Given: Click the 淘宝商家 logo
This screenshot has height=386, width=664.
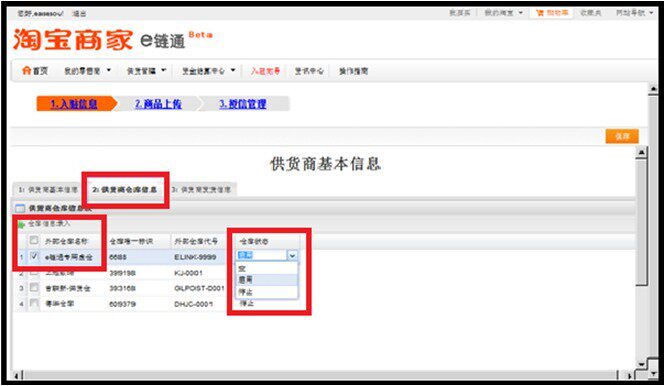Looking at the screenshot, I should (72, 40).
